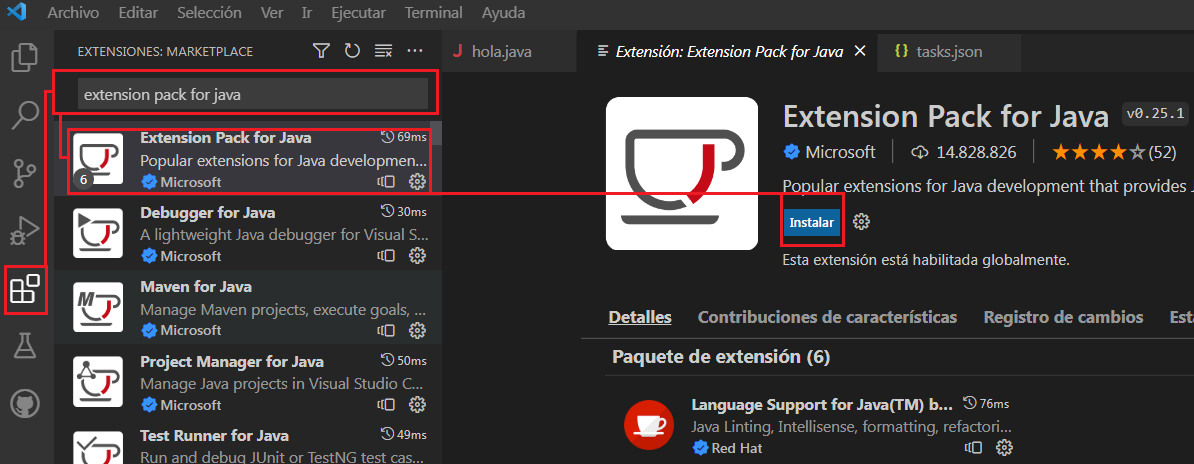1194x464 pixels.
Task: Open the Extensions view in activity bar
Action: [x=25, y=290]
